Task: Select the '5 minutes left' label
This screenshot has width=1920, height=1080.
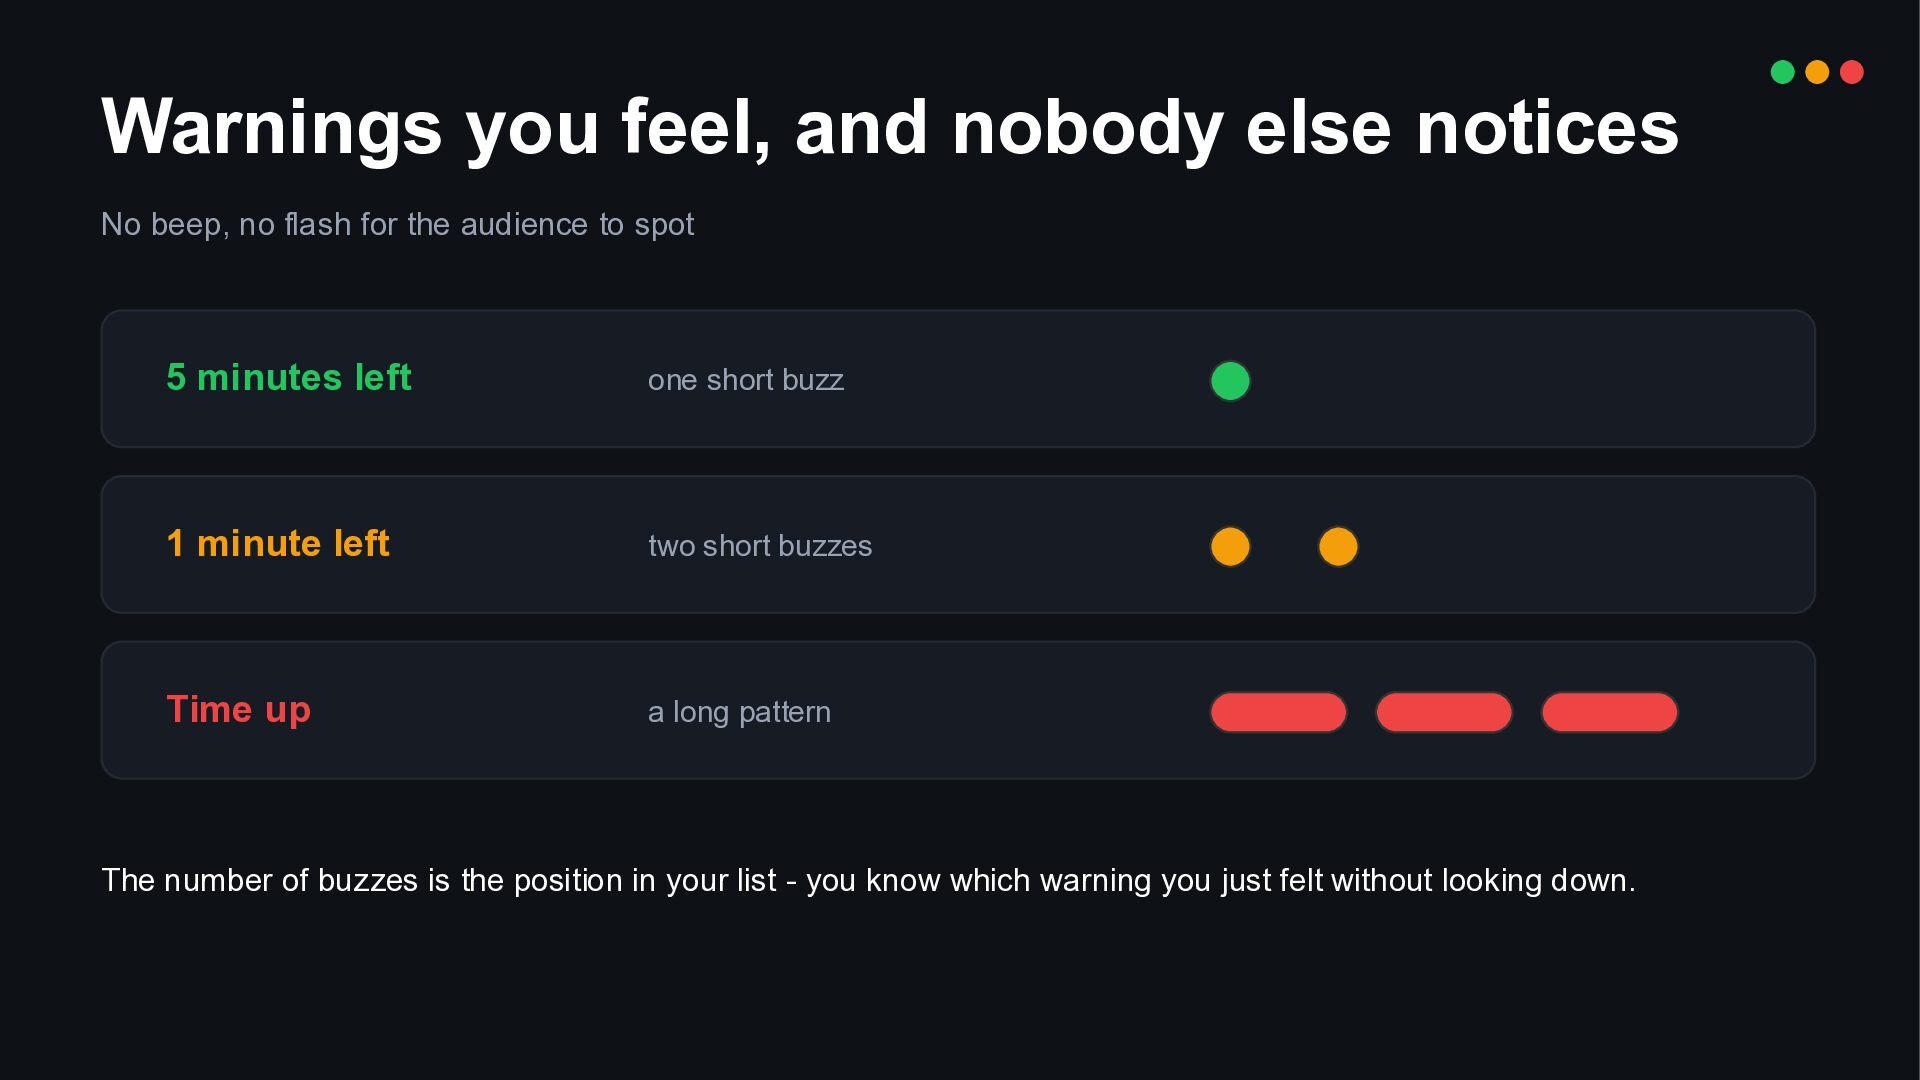Action: pyautogui.click(x=289, y=378)
